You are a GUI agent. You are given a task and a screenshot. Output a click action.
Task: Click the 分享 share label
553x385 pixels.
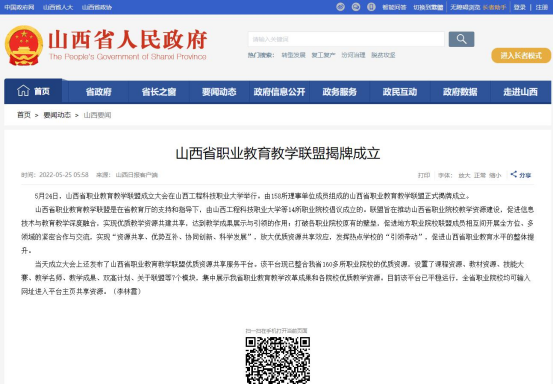click(525, 175)
